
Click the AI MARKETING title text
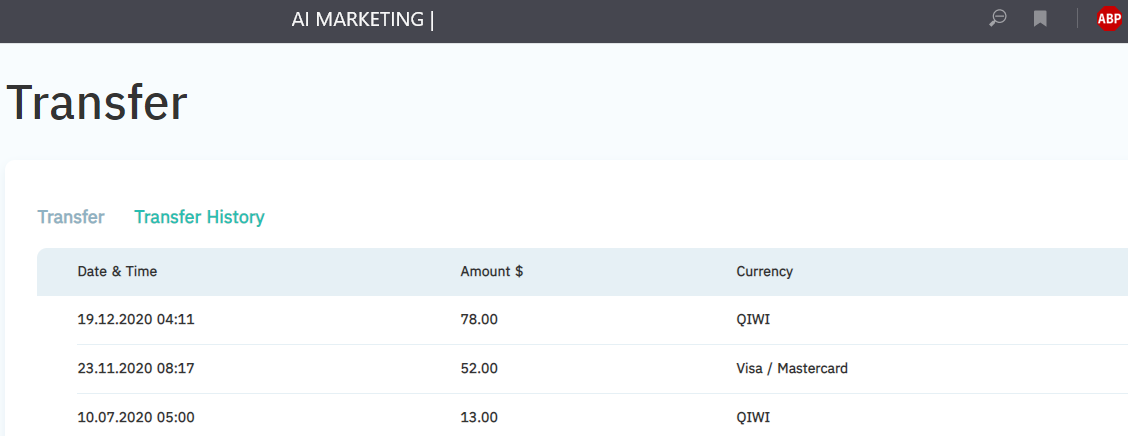pos(357,19)
